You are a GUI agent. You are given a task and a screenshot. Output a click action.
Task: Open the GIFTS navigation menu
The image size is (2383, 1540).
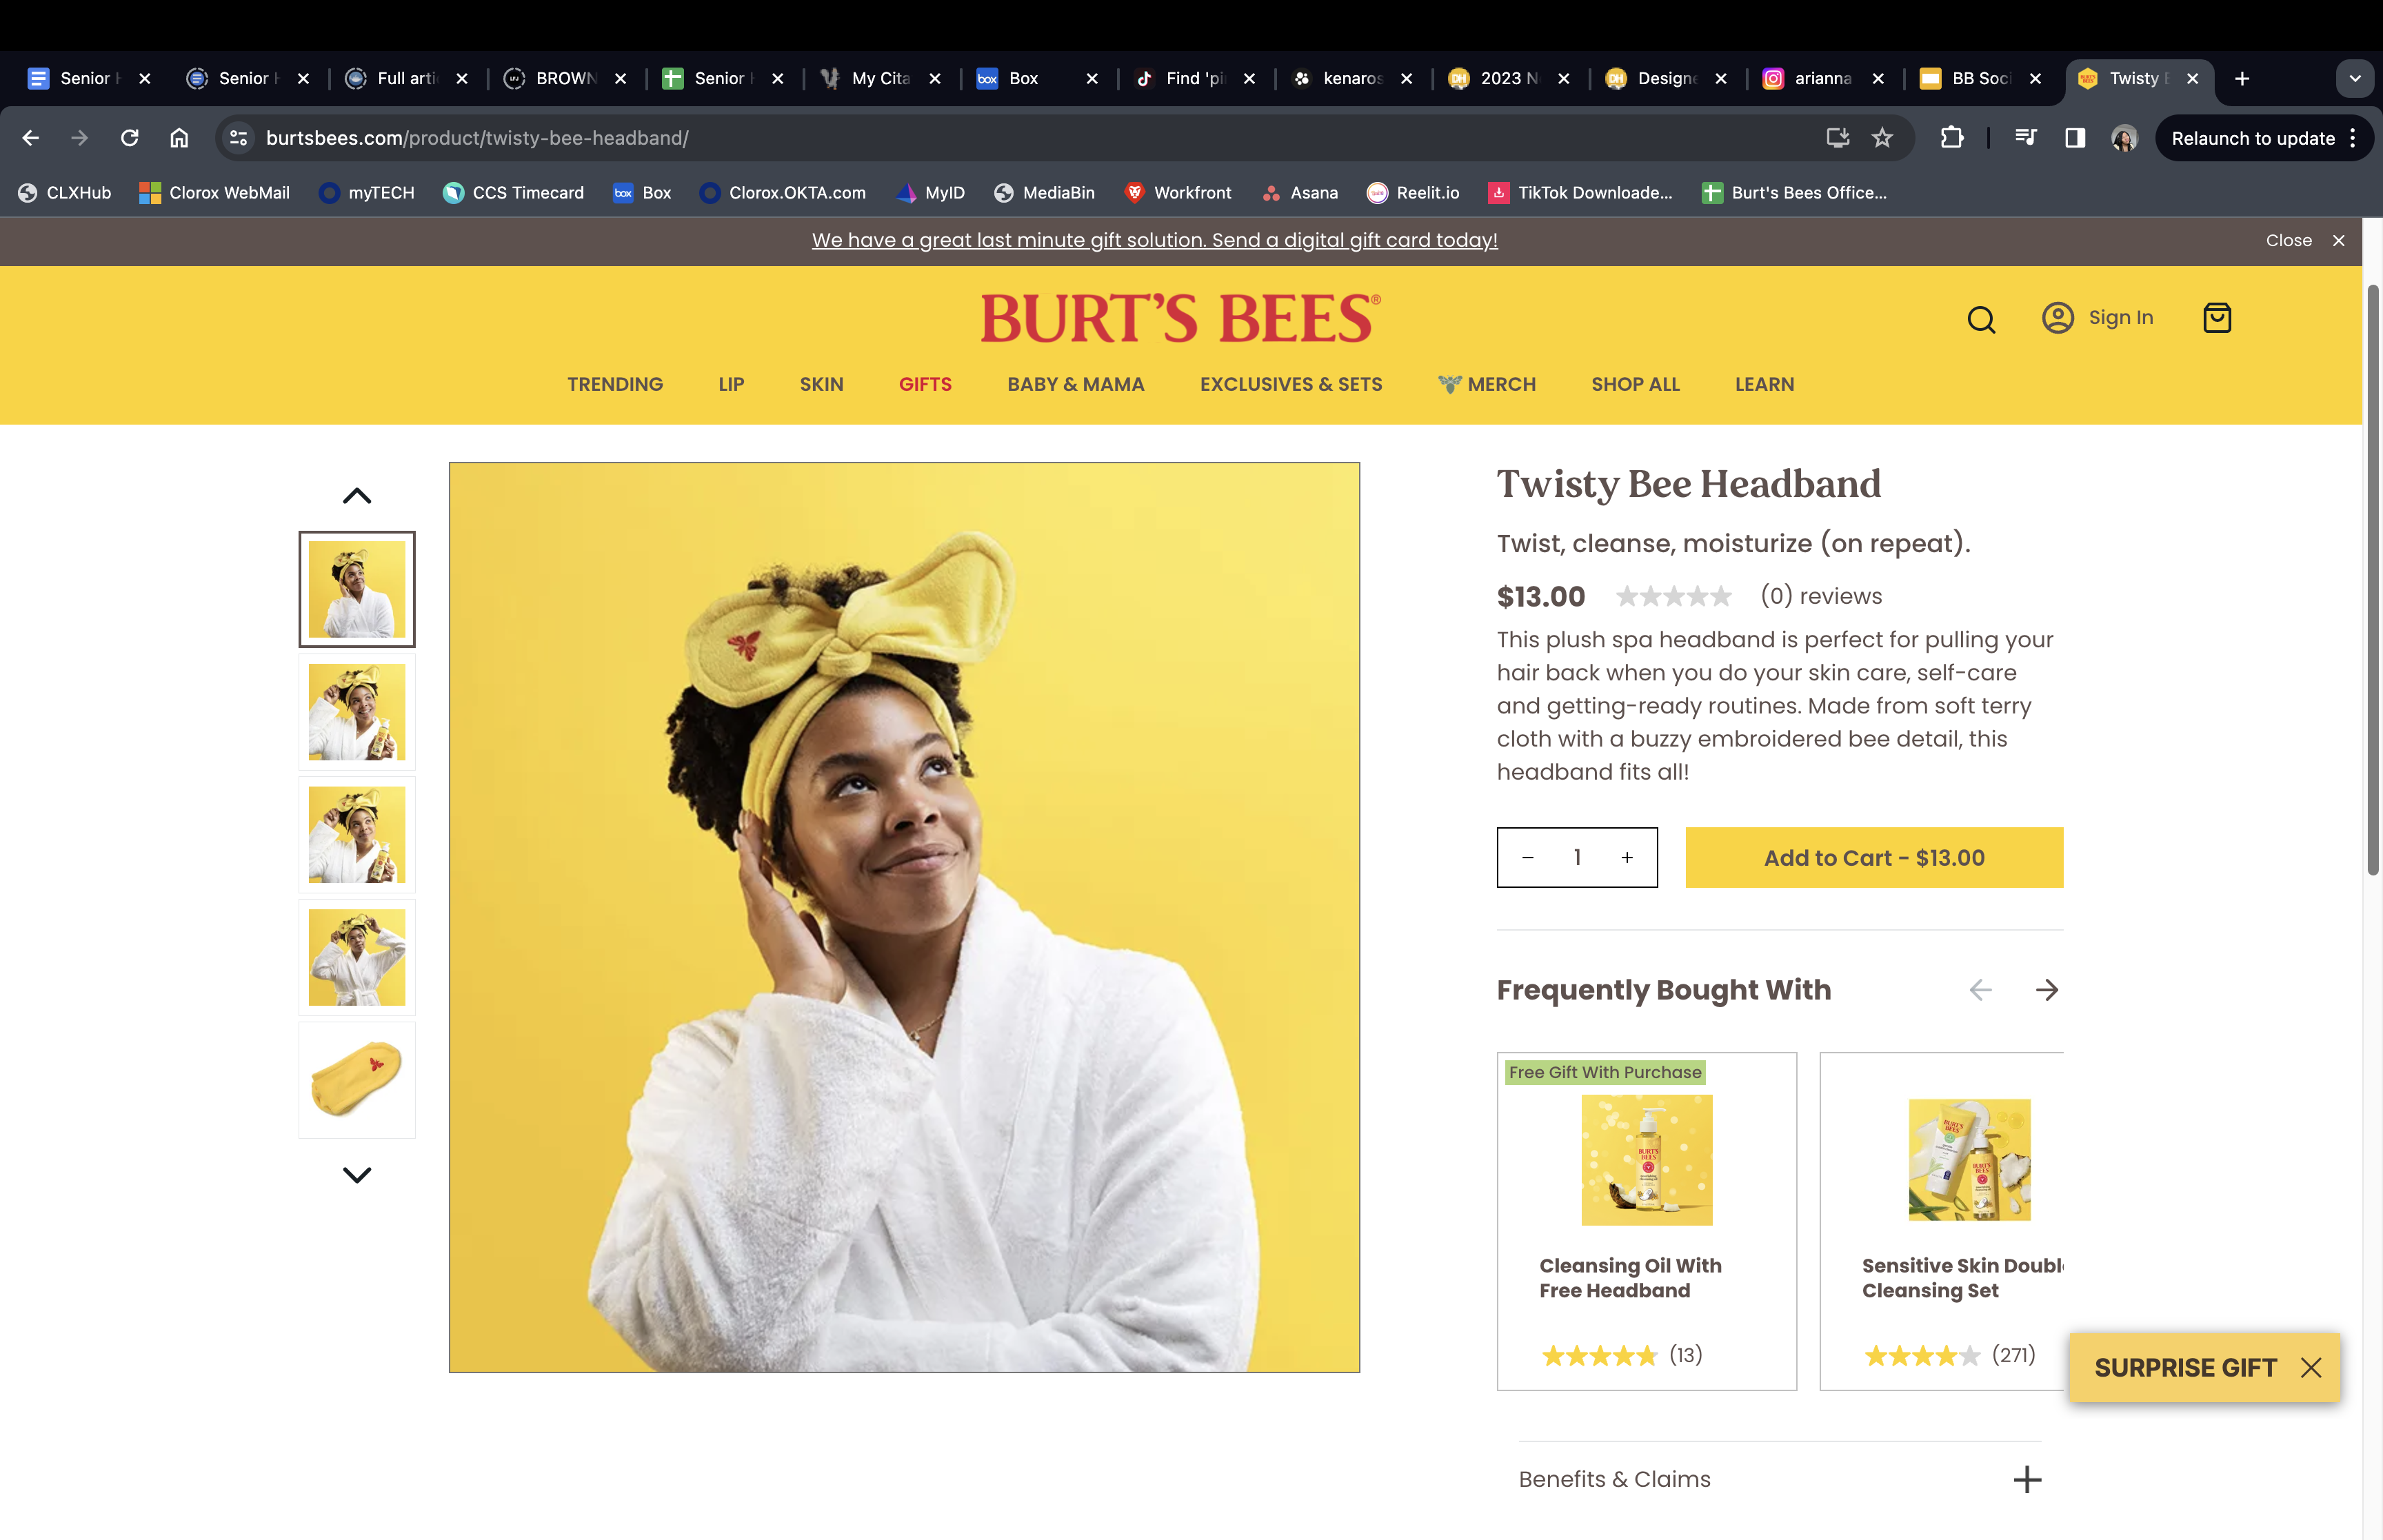925,384
